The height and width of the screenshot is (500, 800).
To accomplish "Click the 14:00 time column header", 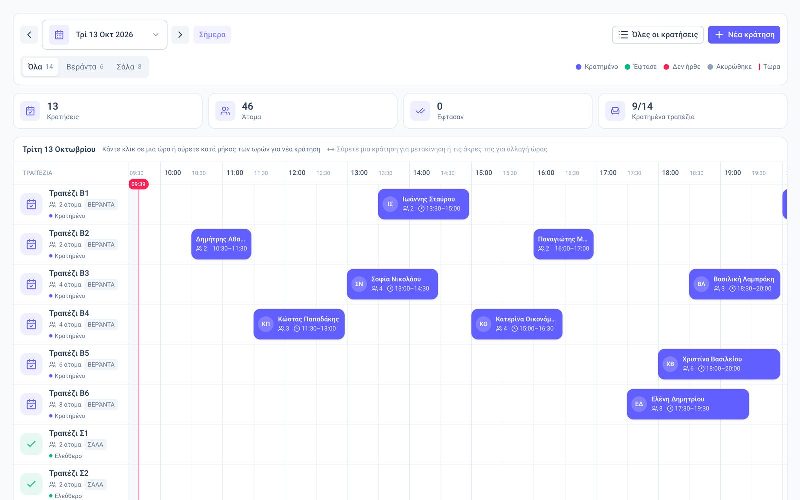I will click(x=421, y=173).
